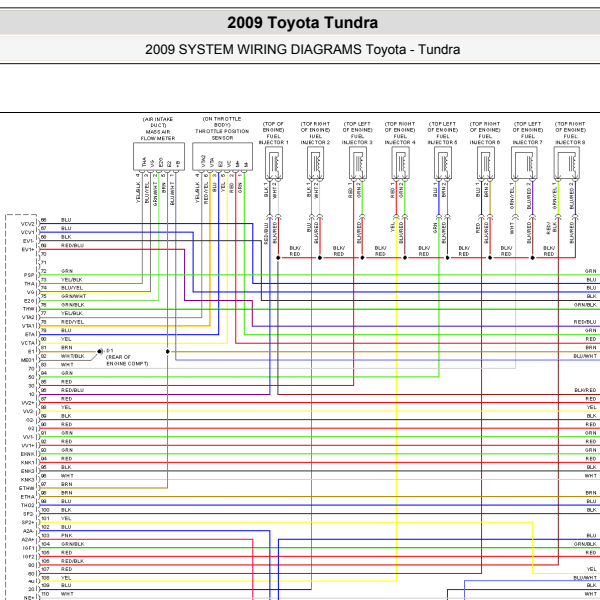Click the "FUEL INJECTOR 2" label

tap(315, 139)
